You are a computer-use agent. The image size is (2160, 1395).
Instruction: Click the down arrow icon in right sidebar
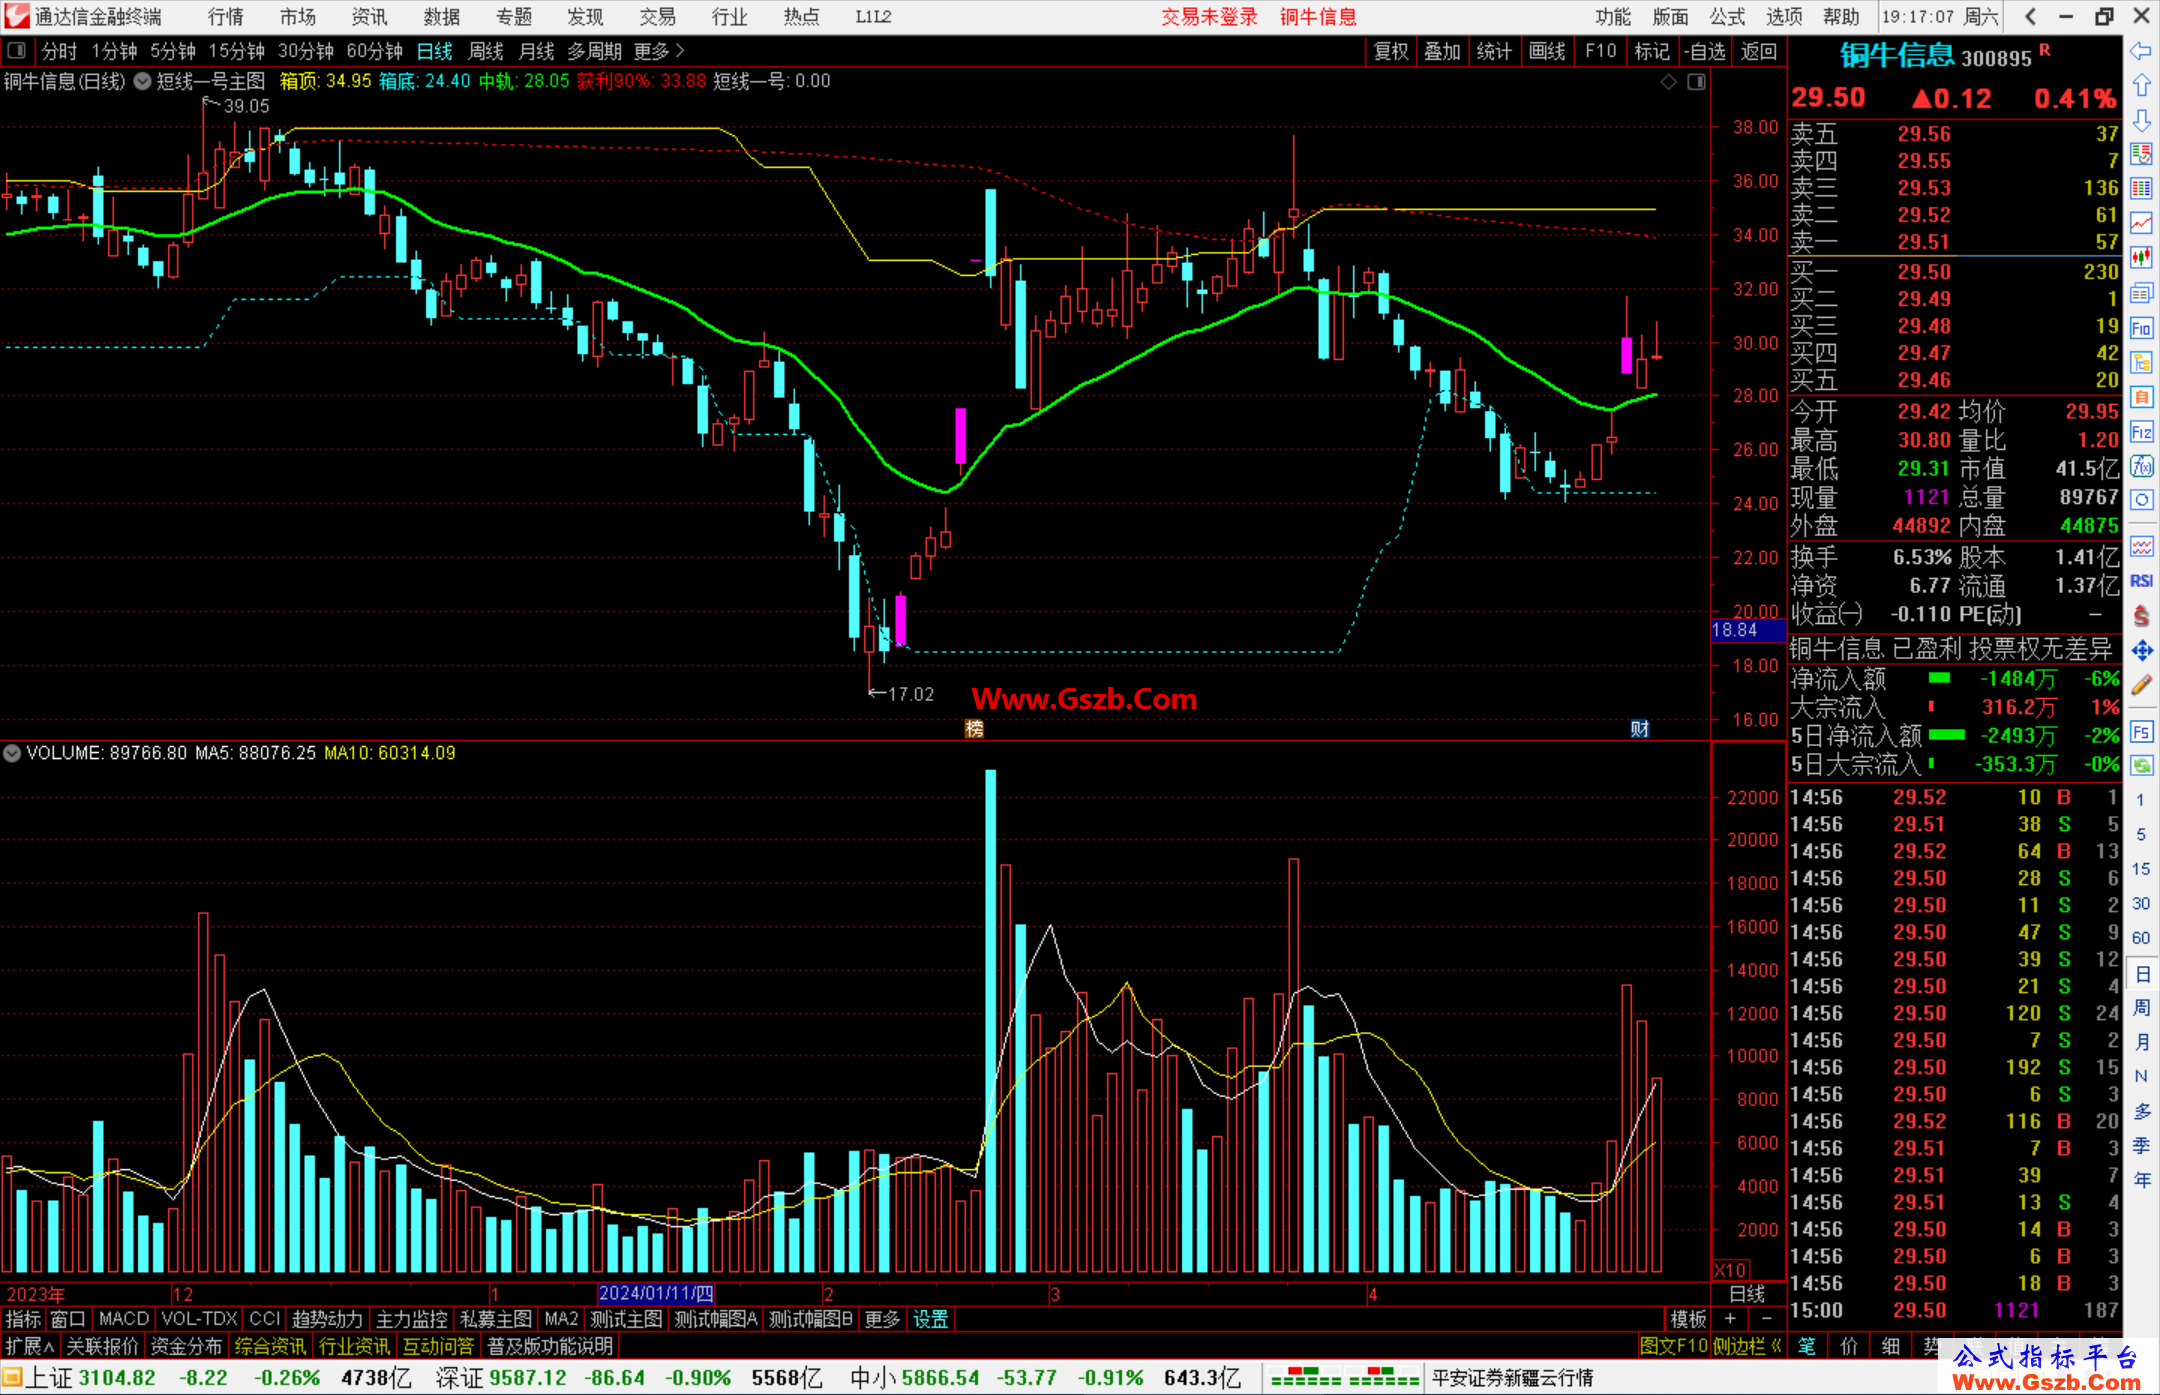point(2141,120)
